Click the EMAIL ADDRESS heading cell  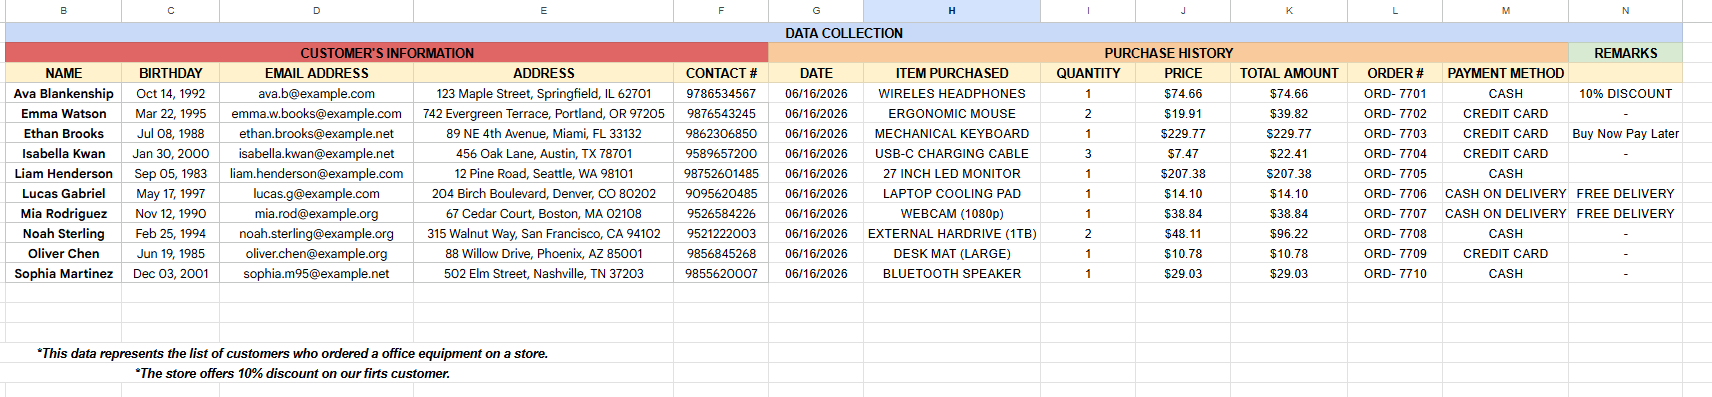316,73
